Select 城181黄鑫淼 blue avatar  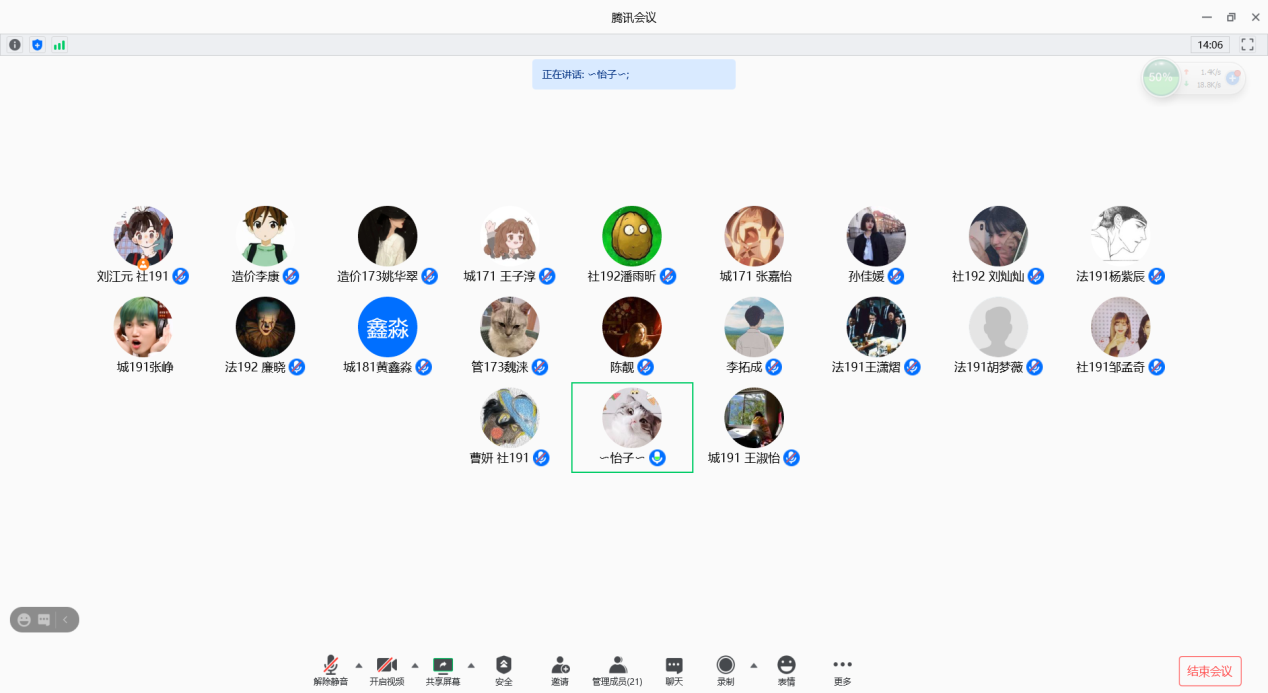click(387, 327)
